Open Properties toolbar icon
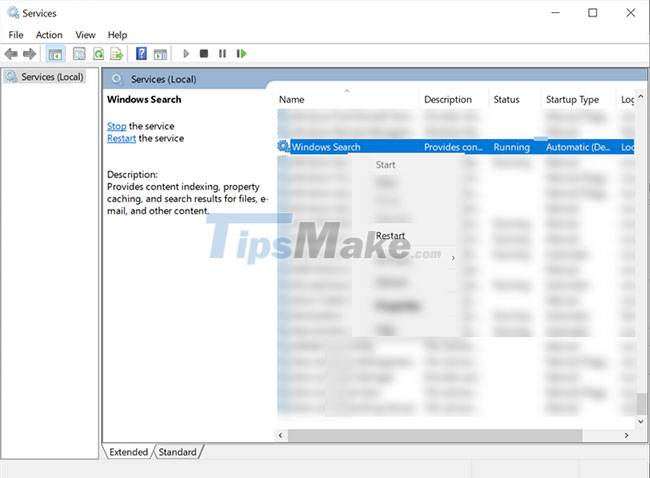Viewport: 650px width, 478px height. [x=79, y=53]
